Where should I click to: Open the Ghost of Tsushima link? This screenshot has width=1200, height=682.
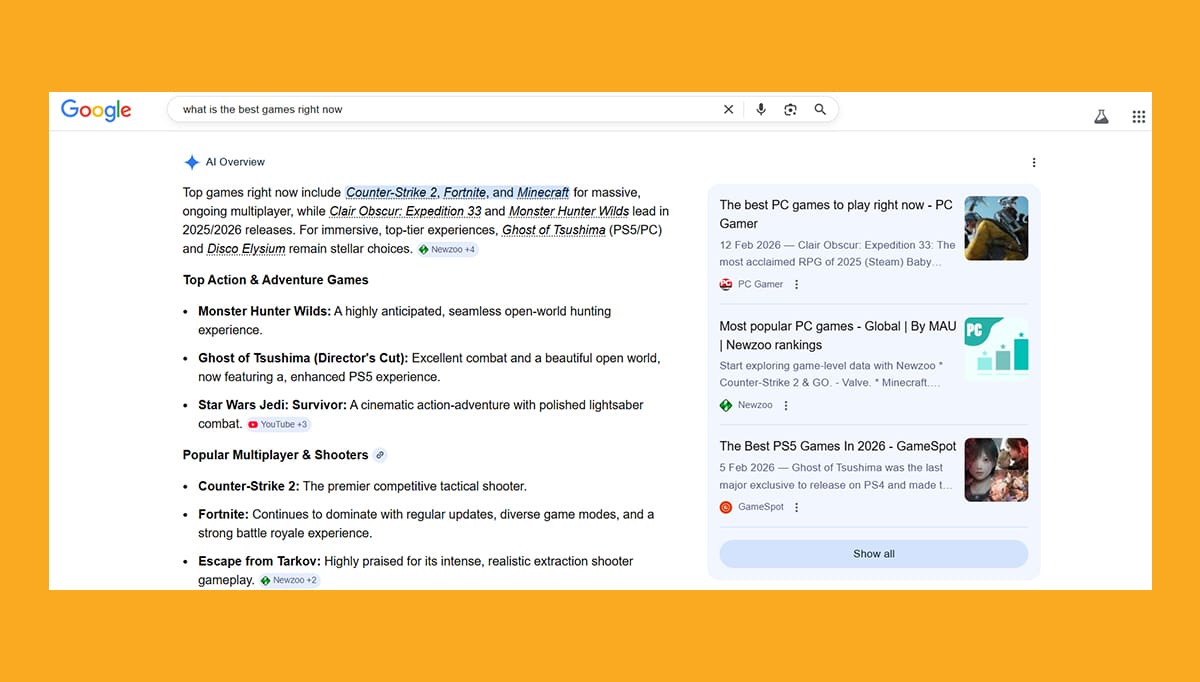(553, 230)
